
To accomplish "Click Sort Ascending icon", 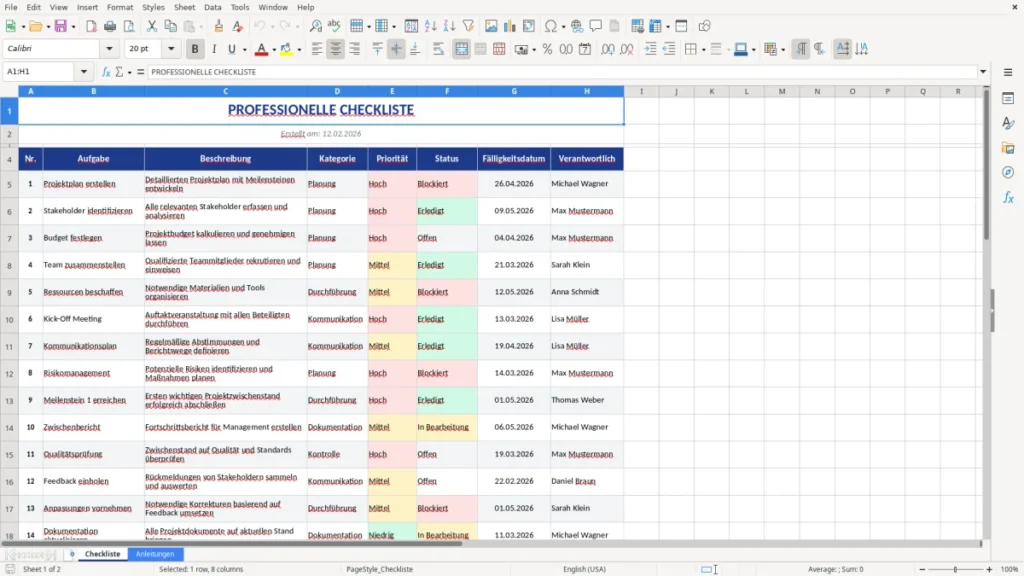I will coord(430,26).
